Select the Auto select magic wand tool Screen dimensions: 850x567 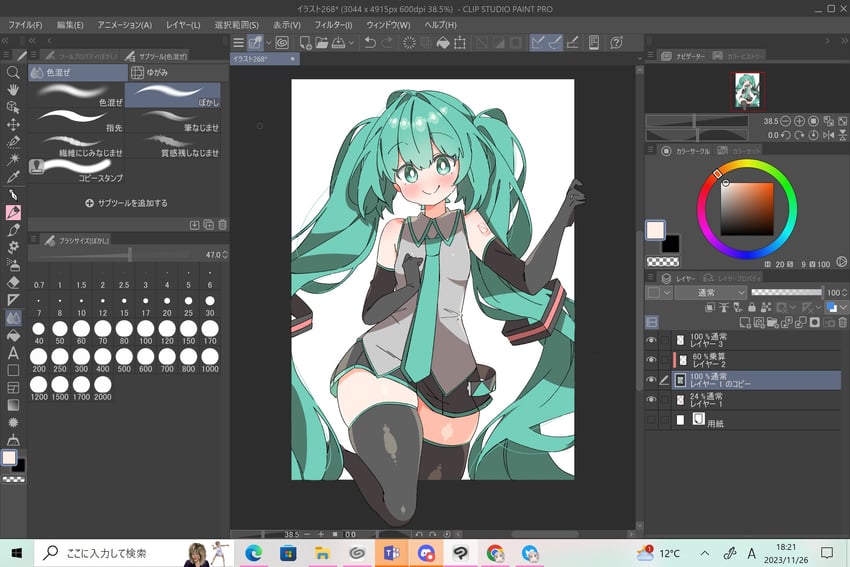13,159
